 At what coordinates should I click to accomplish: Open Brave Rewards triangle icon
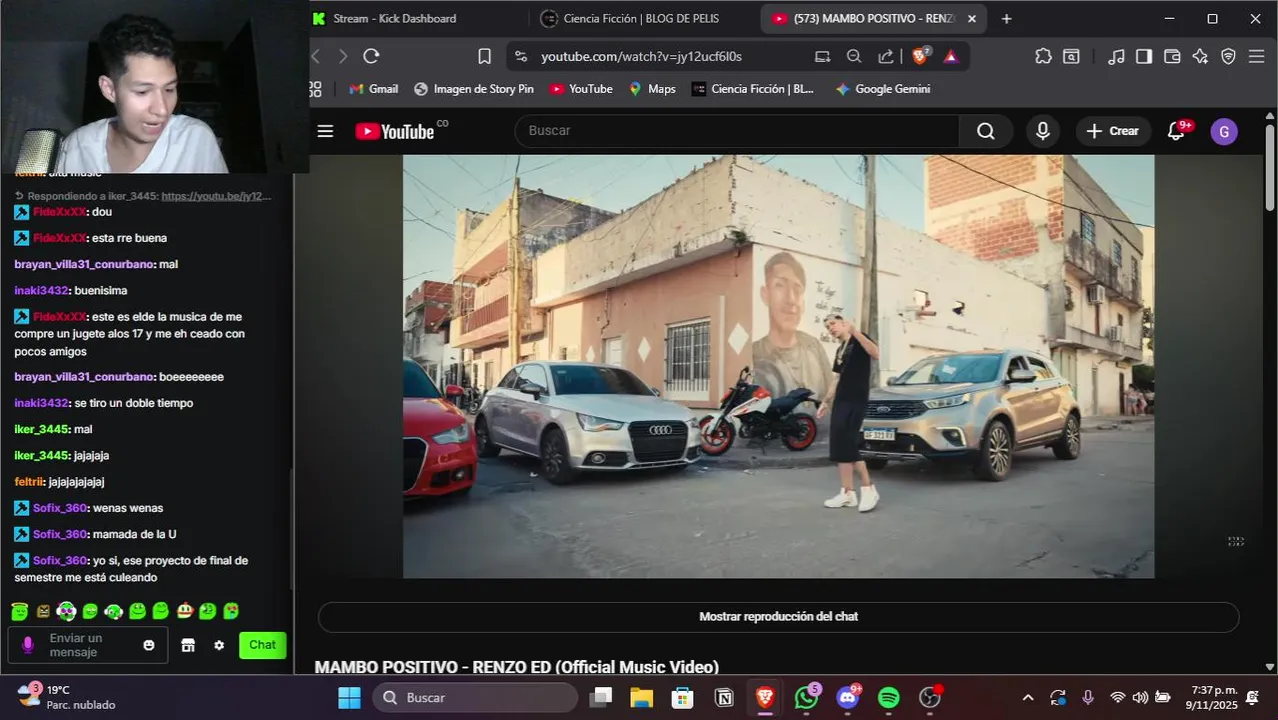coord(950,56)
